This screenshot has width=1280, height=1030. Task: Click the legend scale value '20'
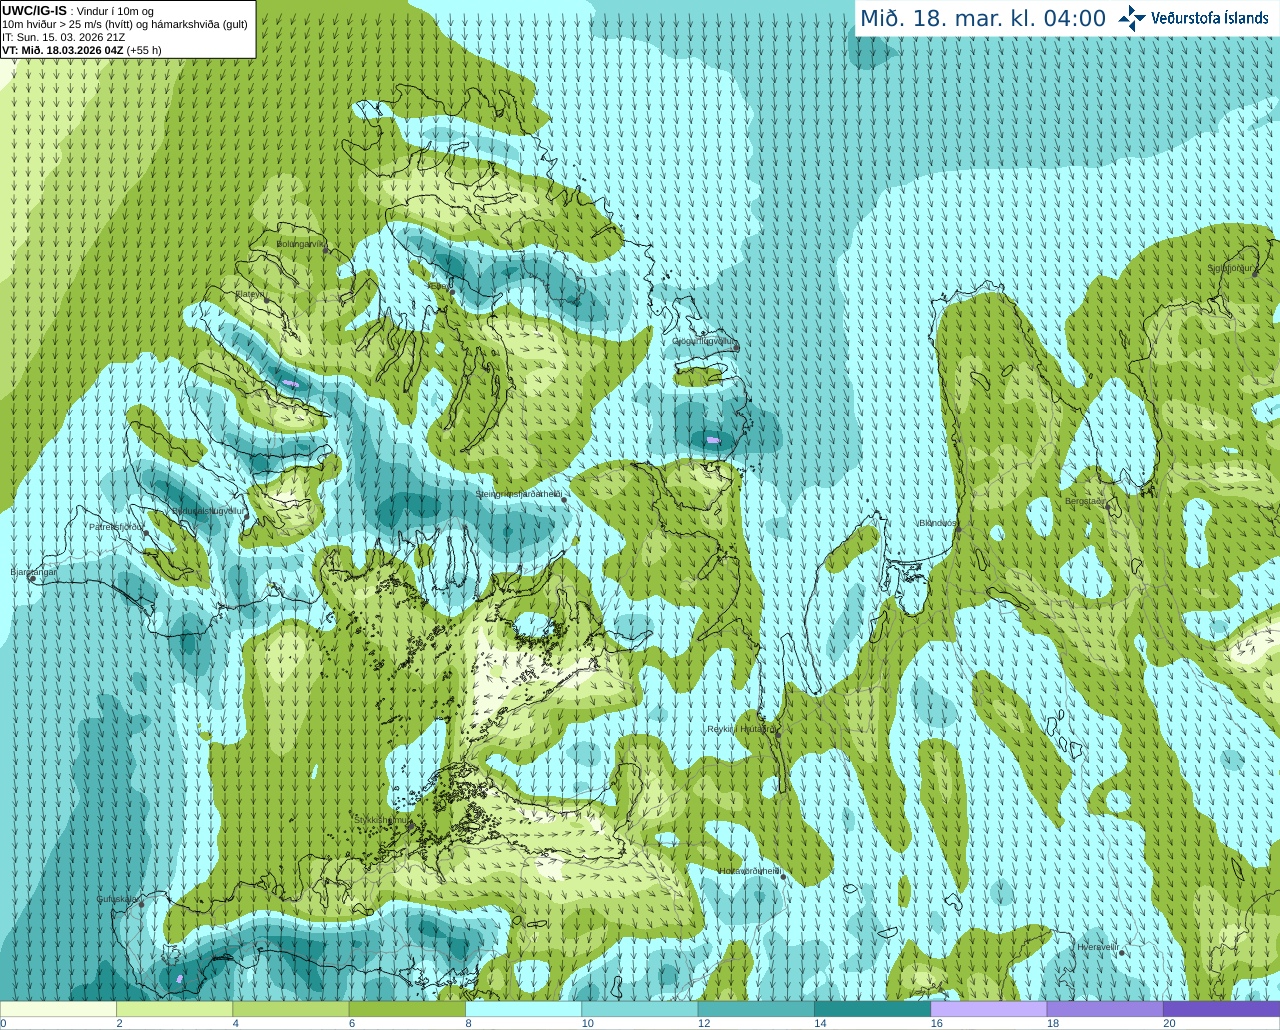[x=1169, y=1023]
